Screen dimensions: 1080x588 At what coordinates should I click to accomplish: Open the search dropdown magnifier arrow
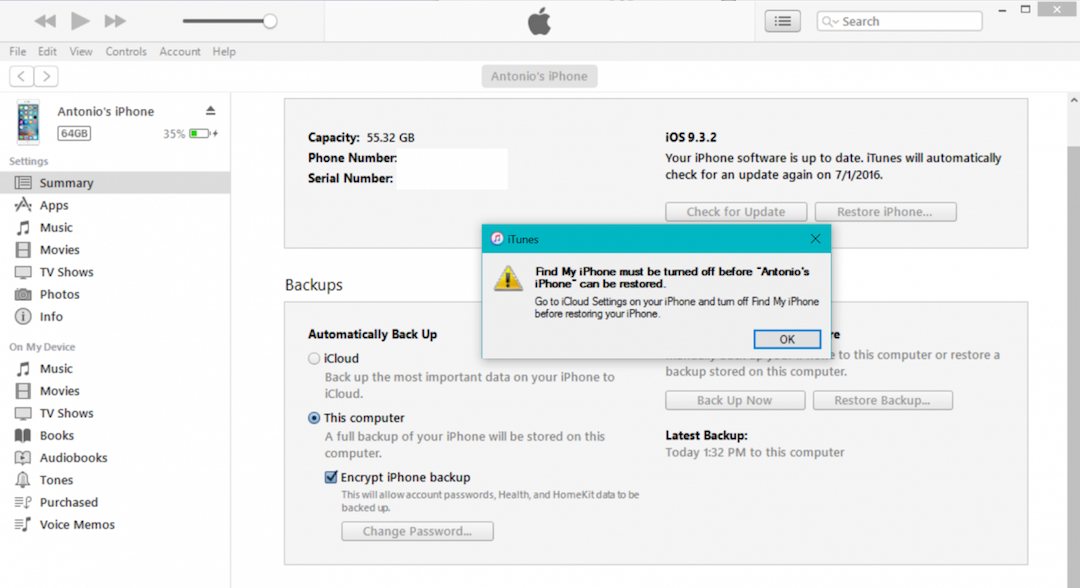[831, 21]
